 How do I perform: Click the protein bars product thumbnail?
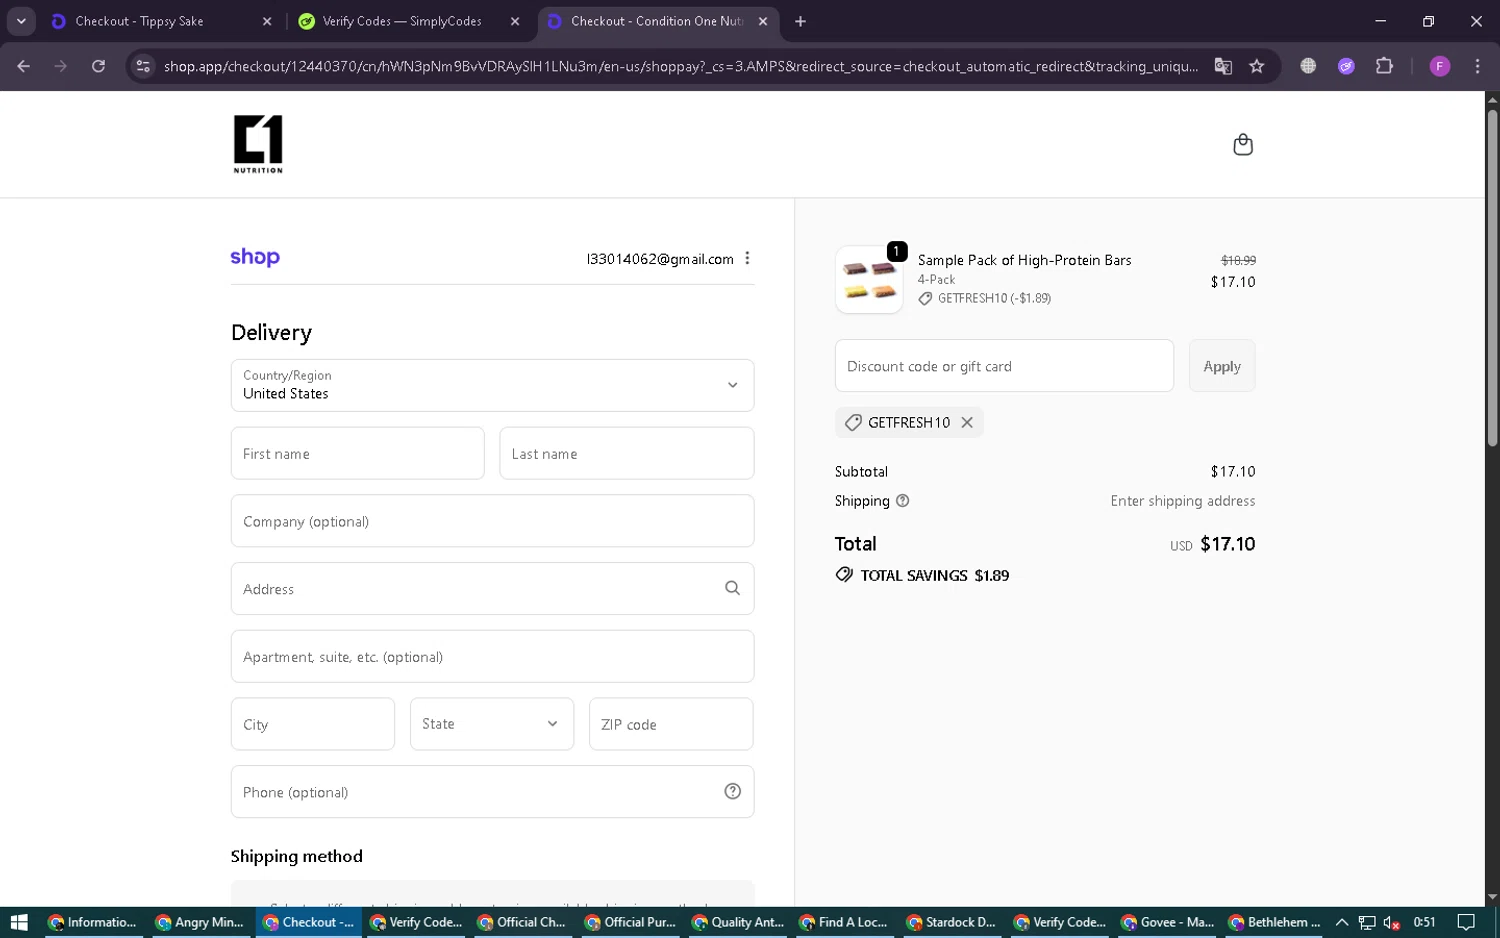pyautogui.click(x=869, y=280)
